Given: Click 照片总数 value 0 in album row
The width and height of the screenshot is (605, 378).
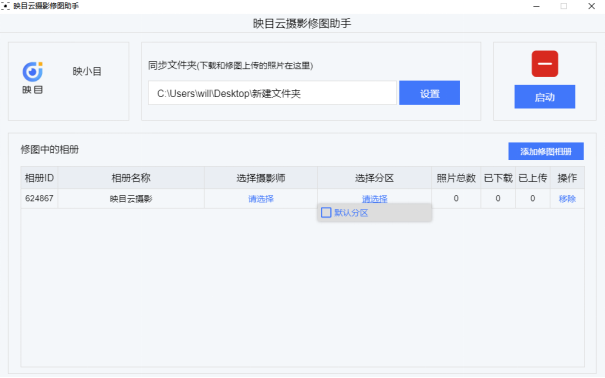Looking at the screenshot, I should [x=456, y=199].
